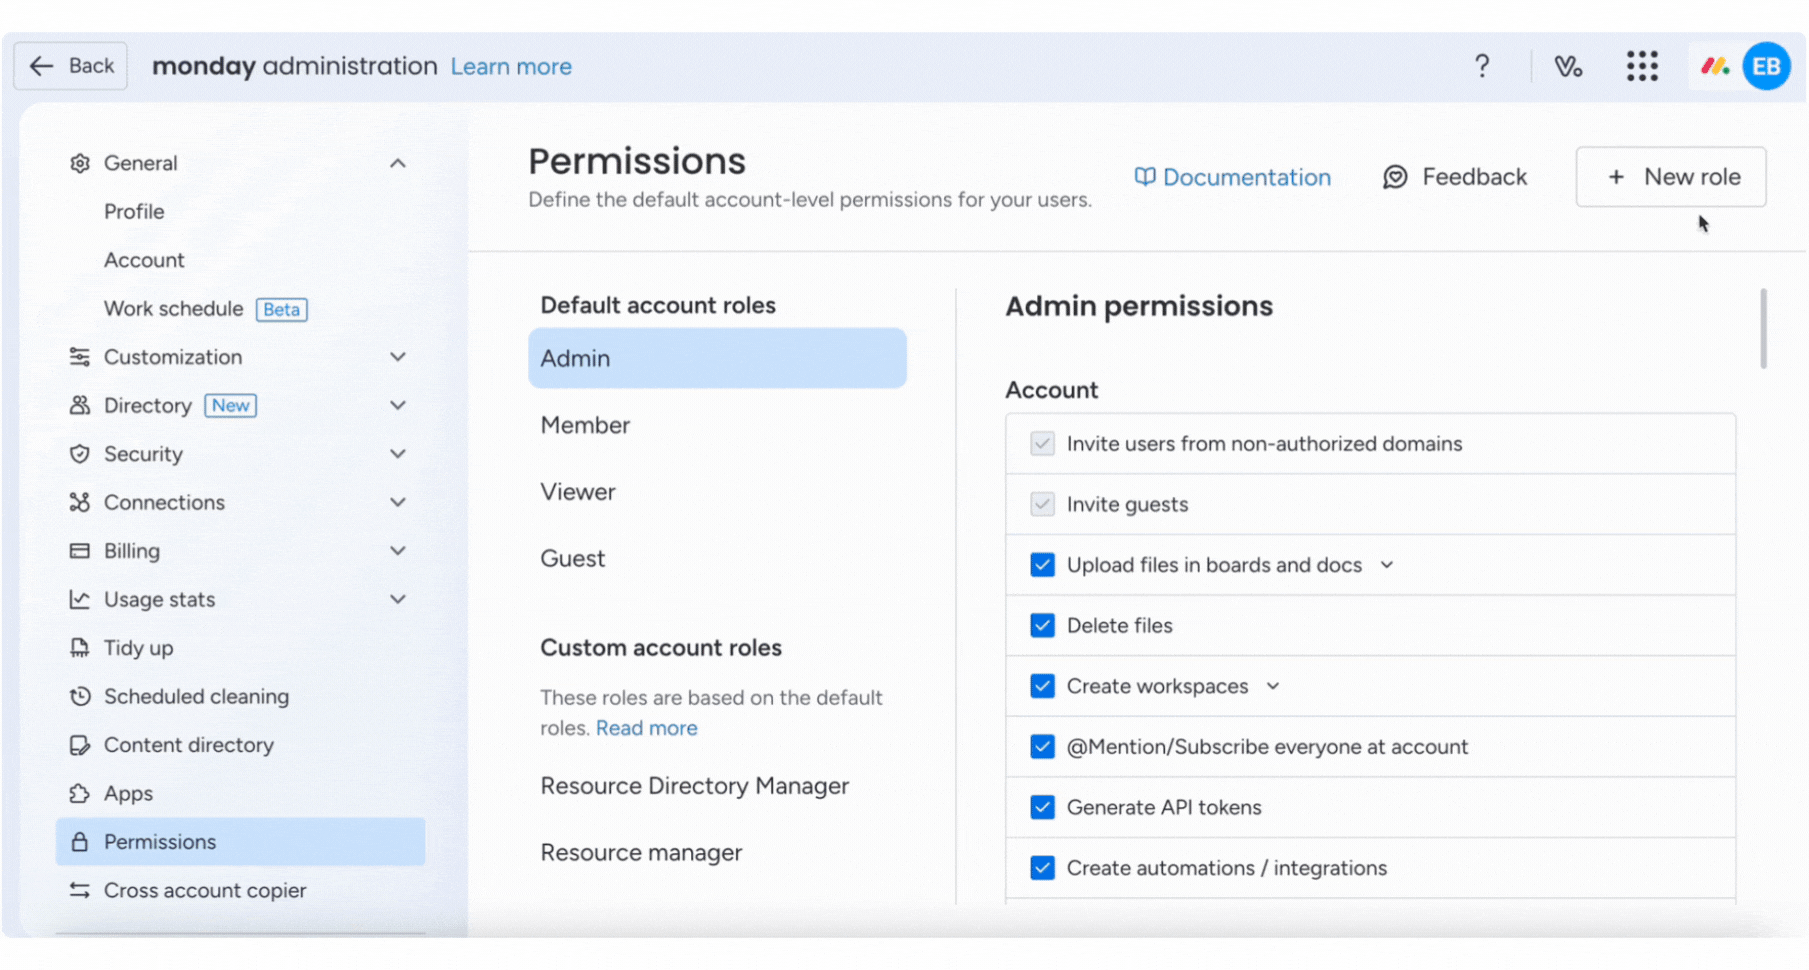Click the Permissions lock icon
This screenshot has height=970, width=1809.
(80, 842)
